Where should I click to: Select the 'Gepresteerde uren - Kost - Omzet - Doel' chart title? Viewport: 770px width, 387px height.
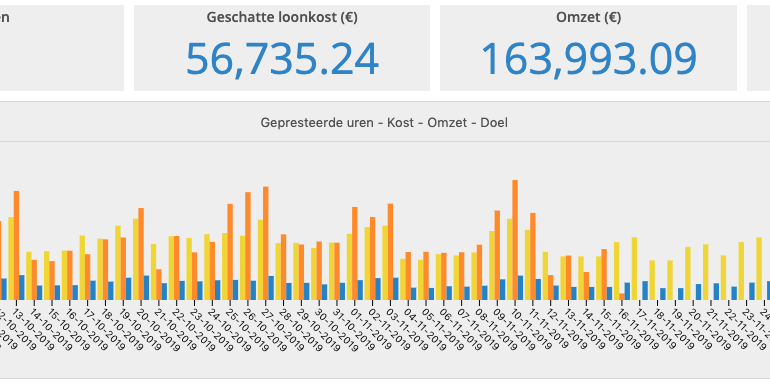pos(384,123)
